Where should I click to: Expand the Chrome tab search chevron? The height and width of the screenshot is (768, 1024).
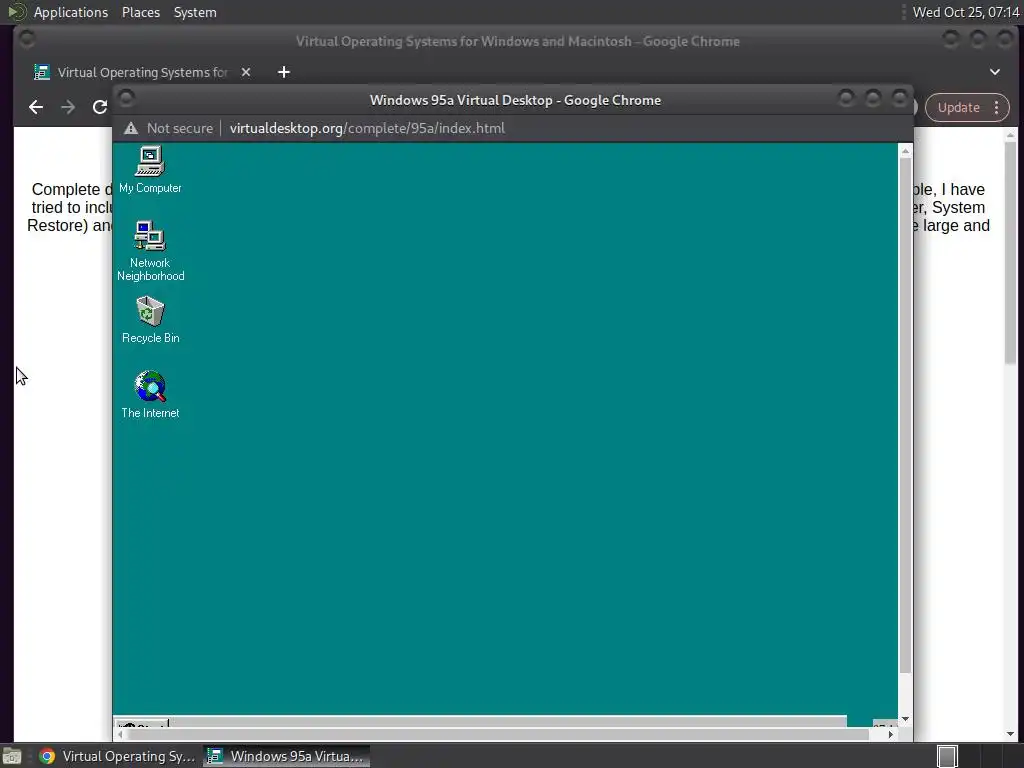995,72
